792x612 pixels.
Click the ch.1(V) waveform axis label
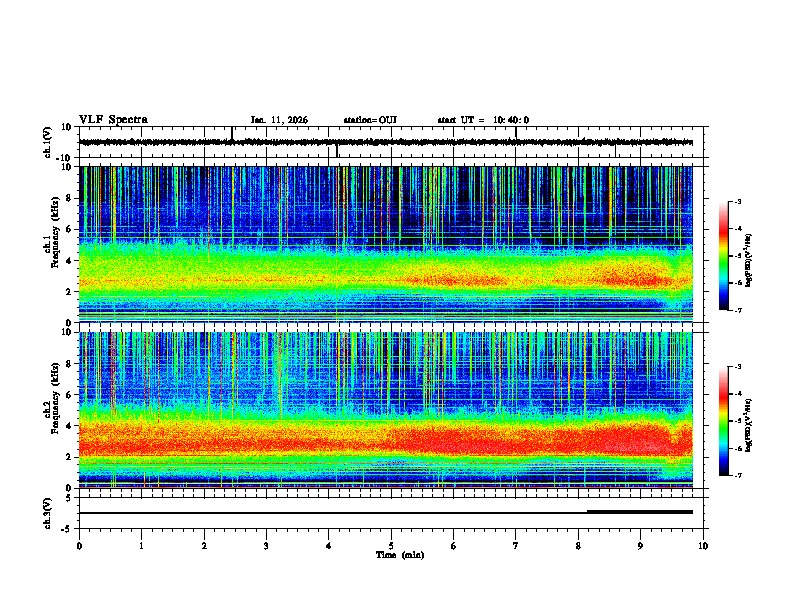(48, 142)
